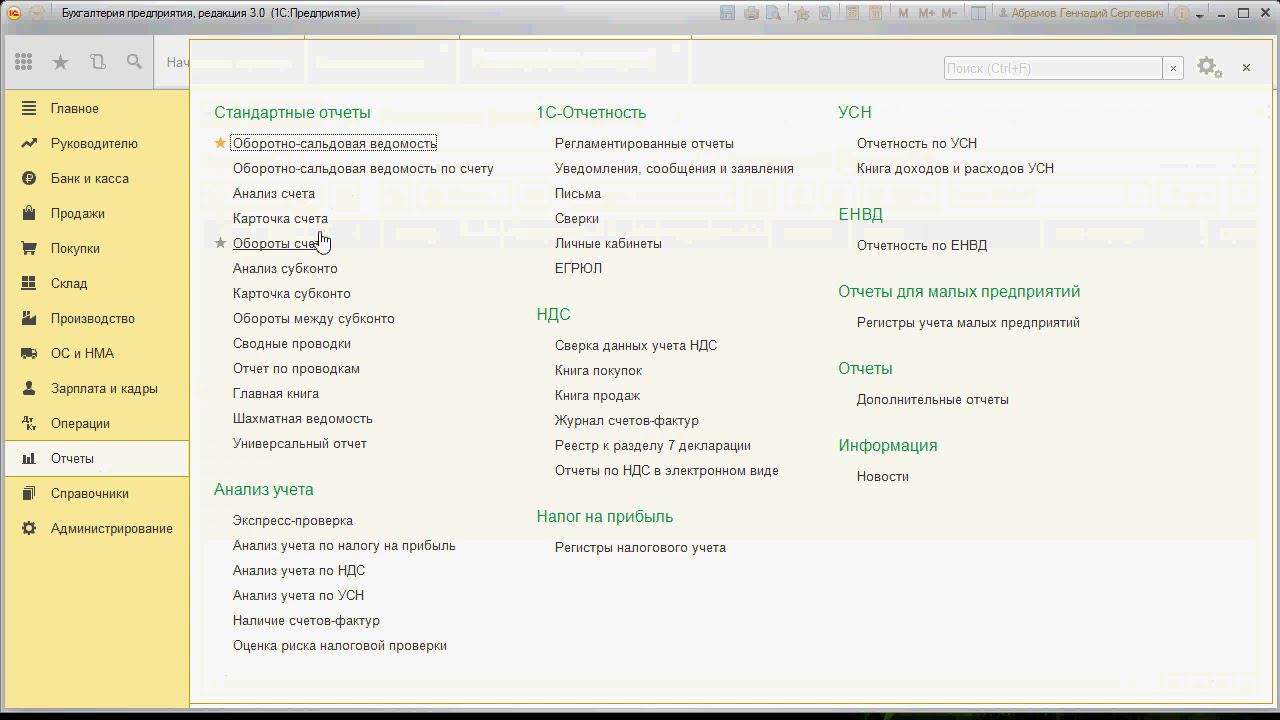Click the magnifier search icon in left toolbar
1280x720 pixels.
click(134, 62)
